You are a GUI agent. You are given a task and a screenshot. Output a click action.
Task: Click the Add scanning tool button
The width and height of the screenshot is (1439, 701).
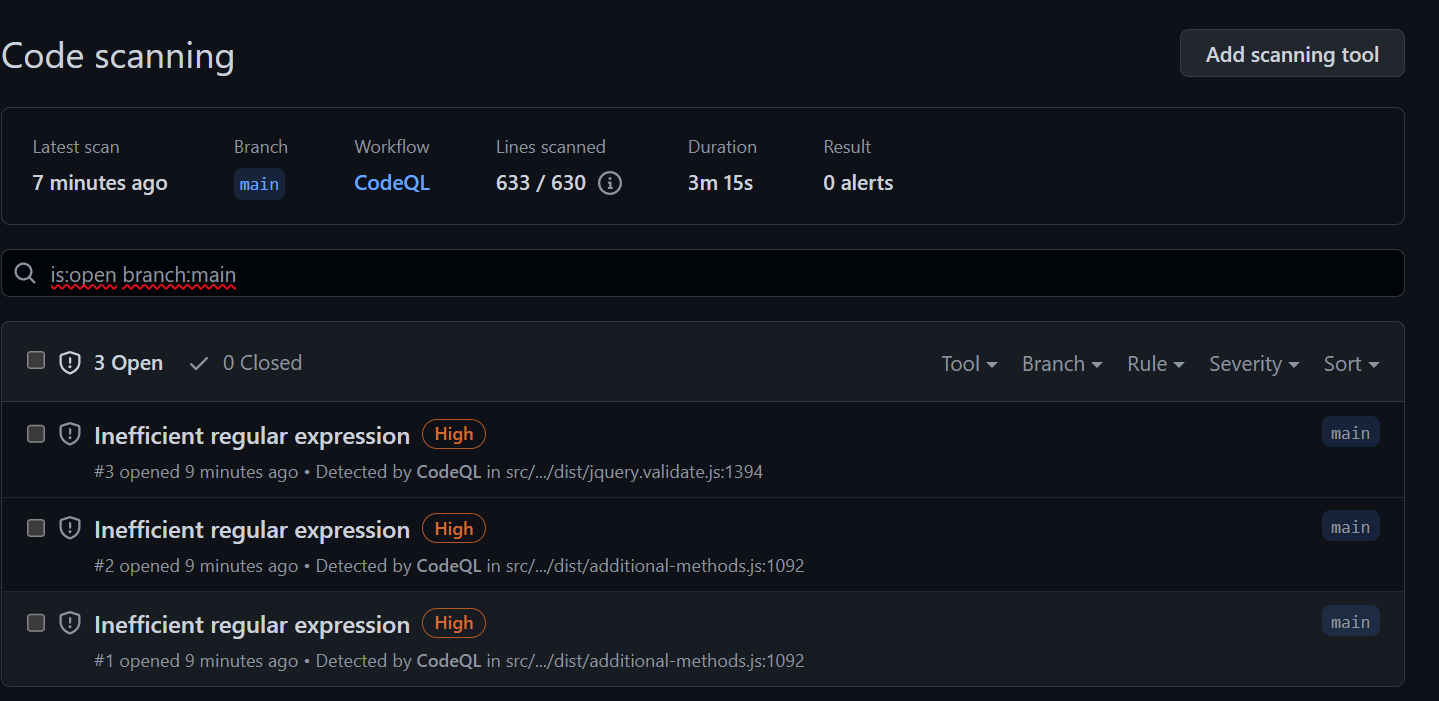tap(1291, 53)
